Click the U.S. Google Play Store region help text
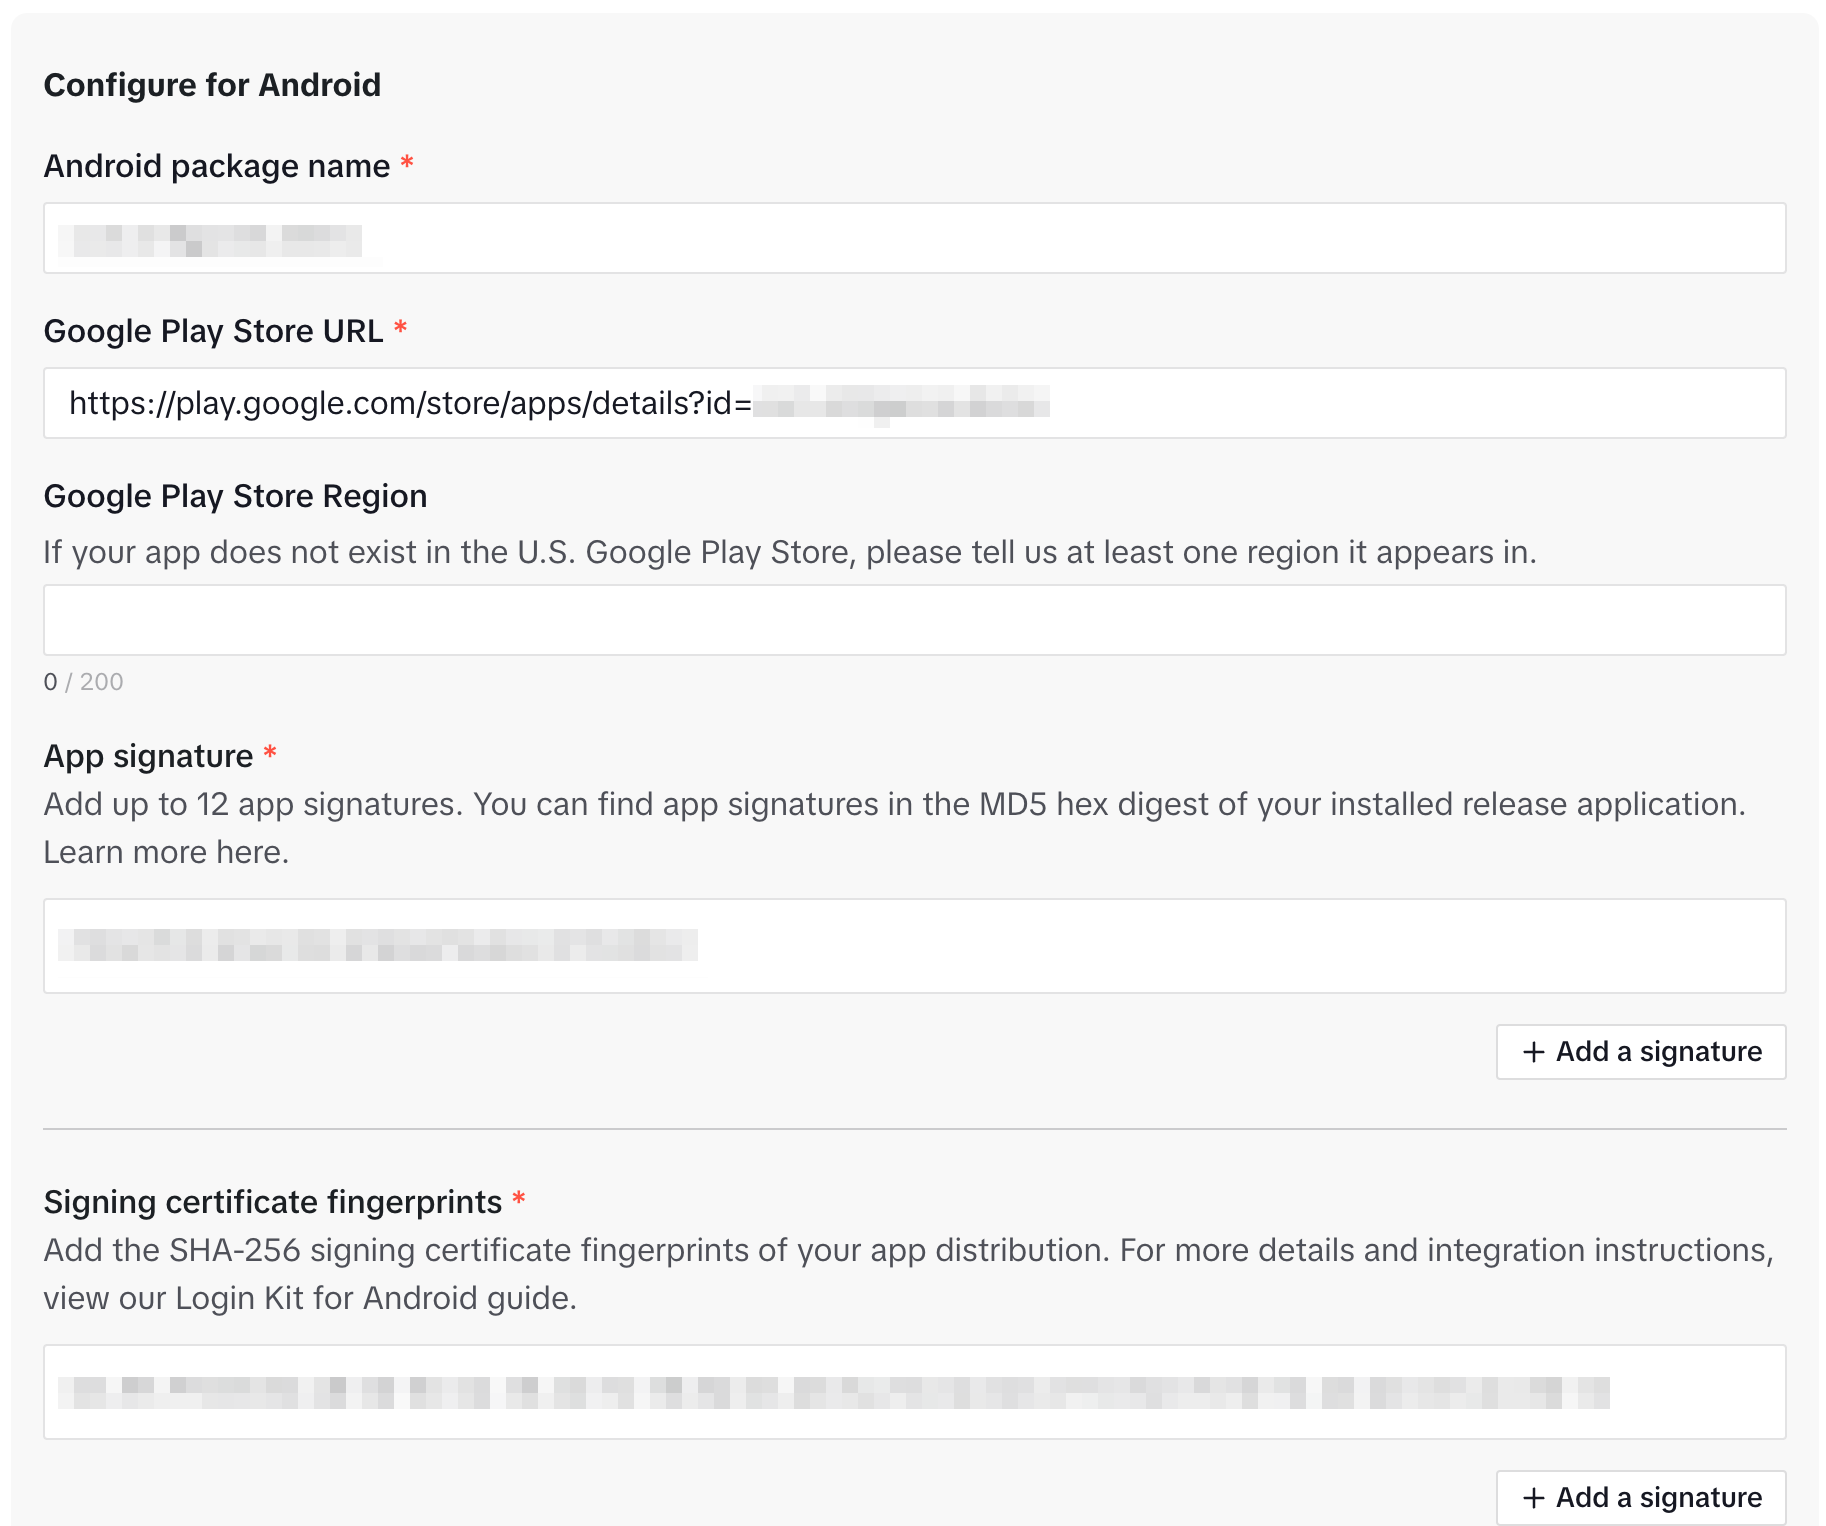 point(789,552)
